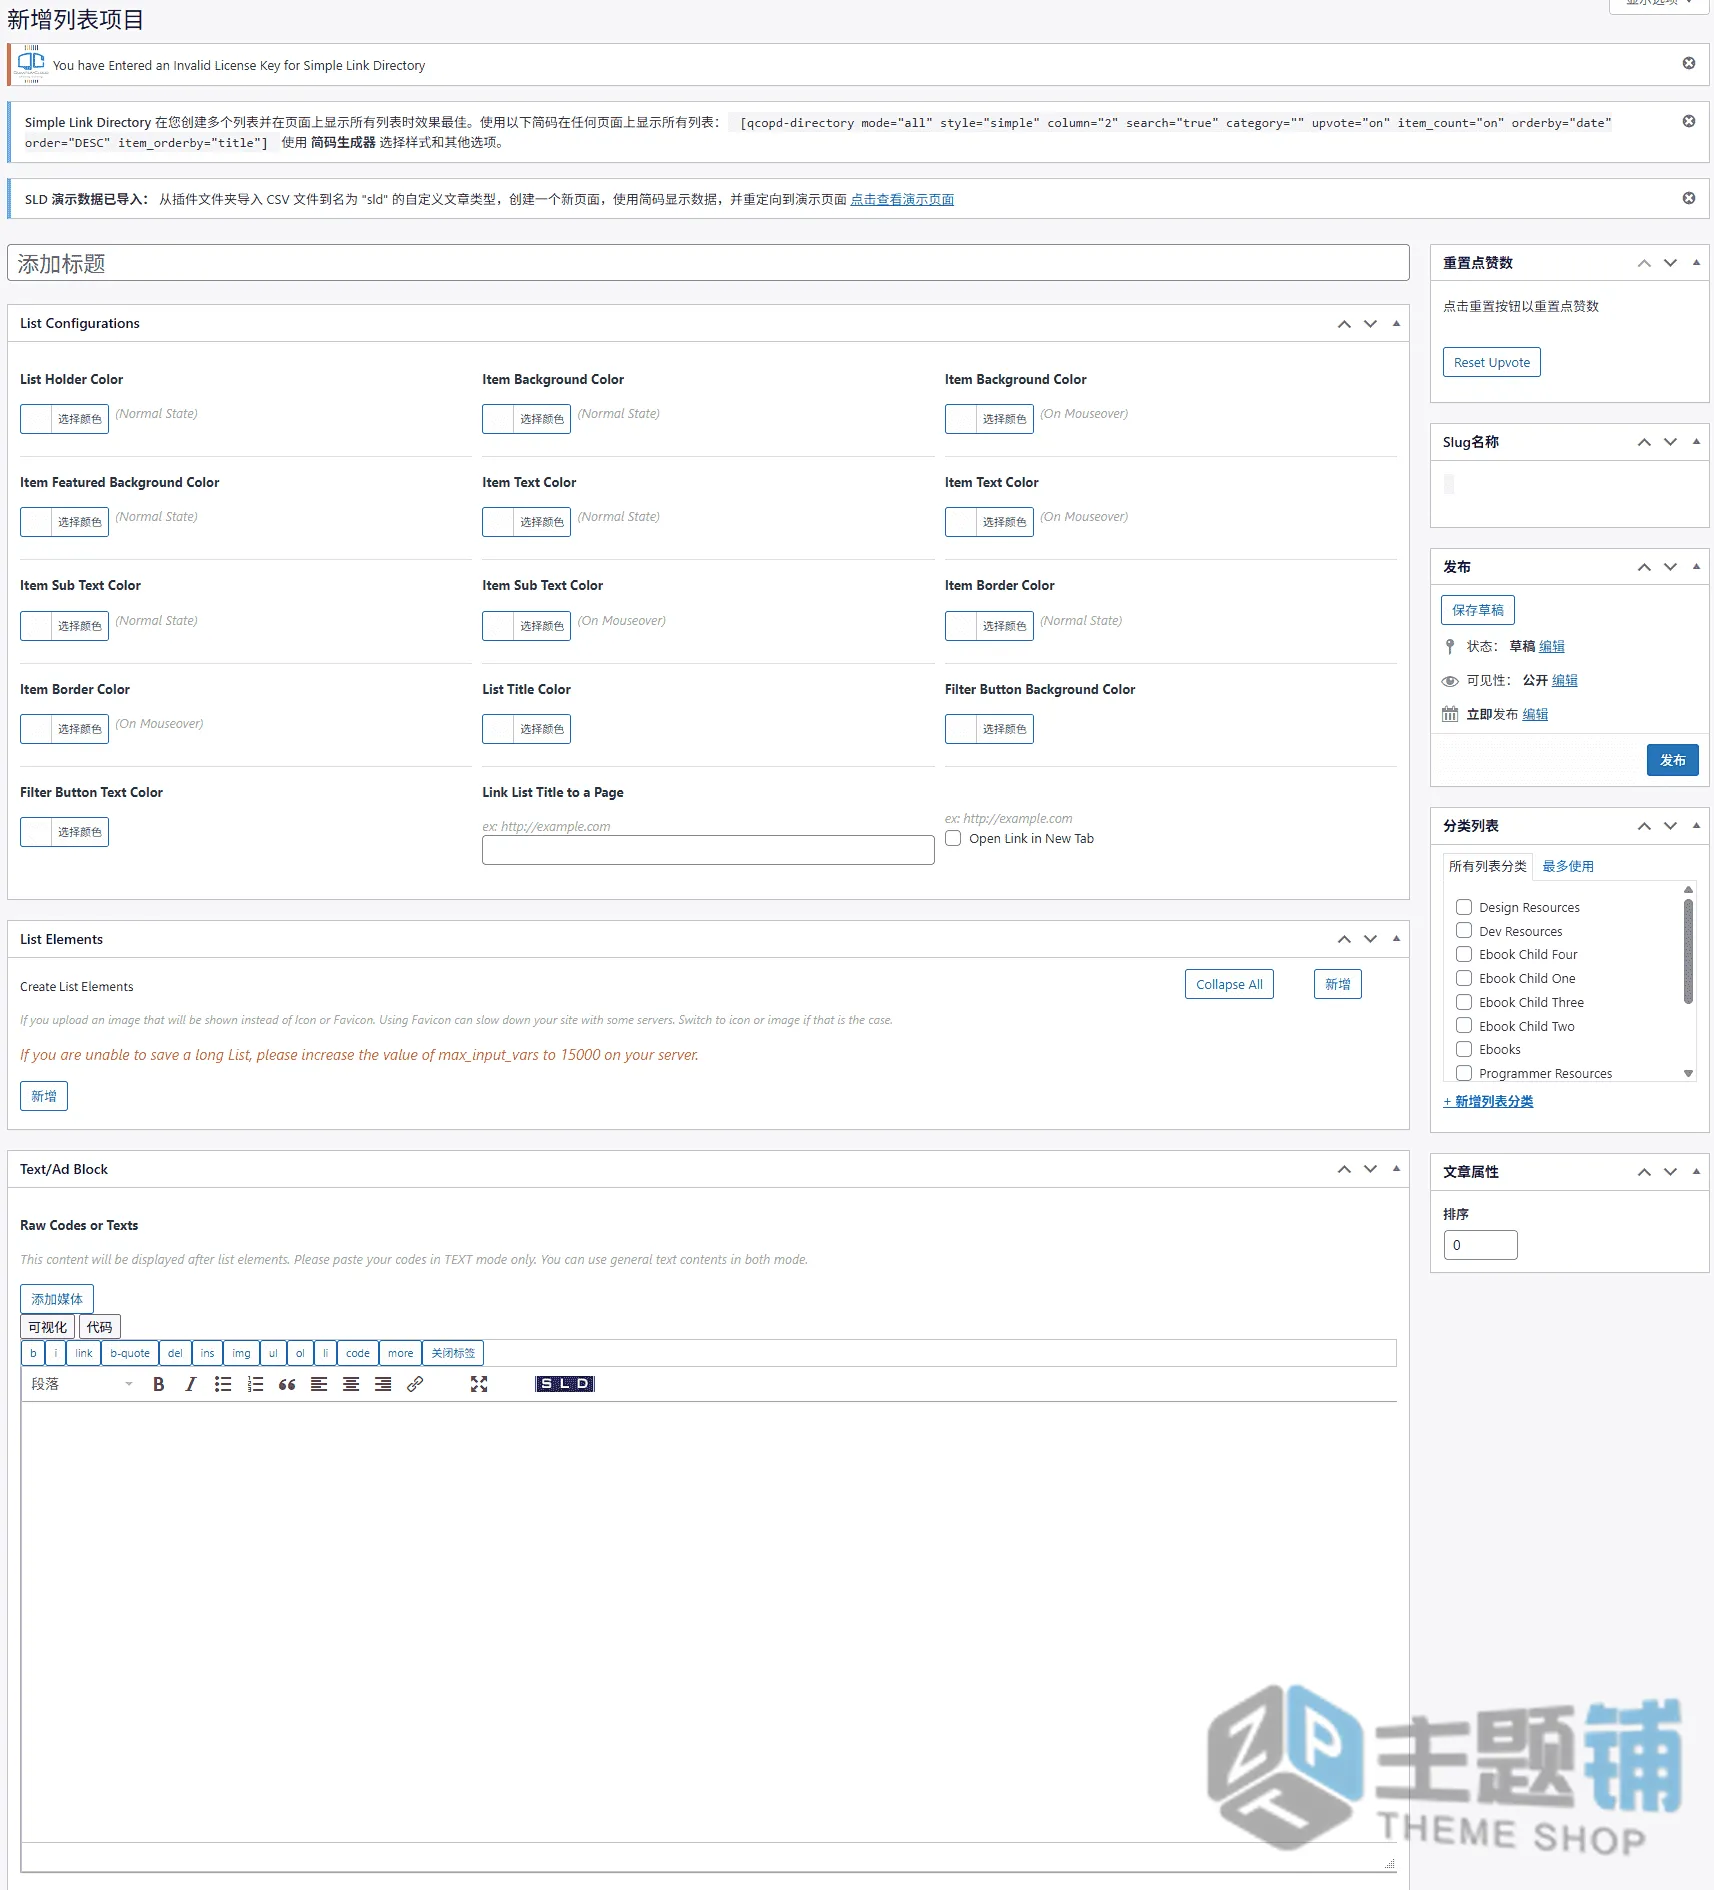Insert a bulleted list in editor
Screen dimensions: 1714x1890
(x=223, y=1384)
